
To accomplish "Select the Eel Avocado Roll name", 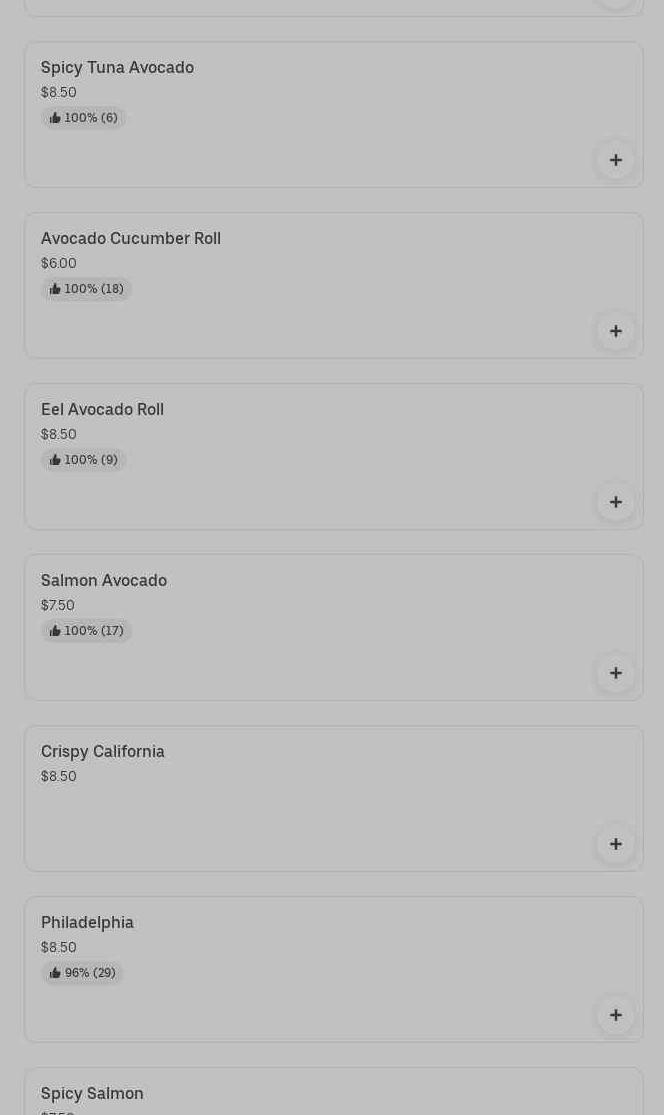I will coord(102,409).
